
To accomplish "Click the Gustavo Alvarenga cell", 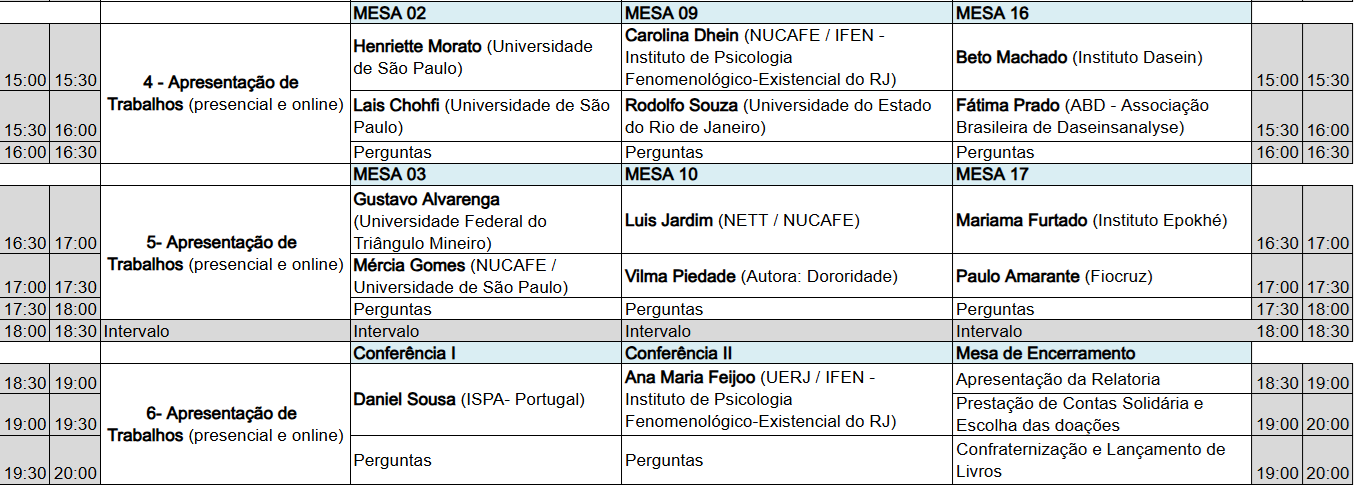I will coord(485,221).
